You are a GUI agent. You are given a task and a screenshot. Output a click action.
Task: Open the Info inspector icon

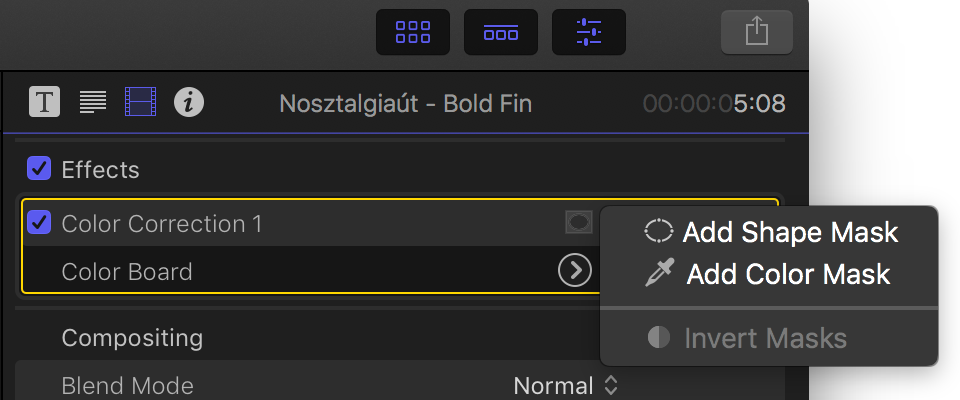click(189, 102)
